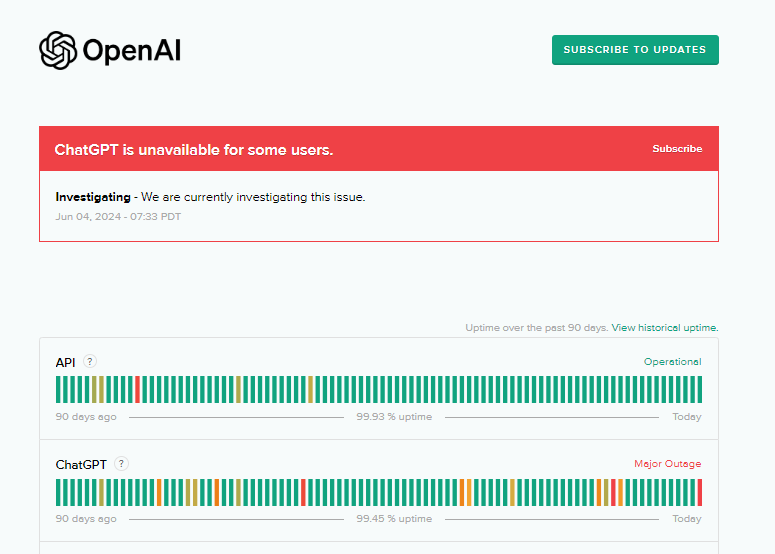The width and height of the screenshot is (775, 554).
Task: Open the View historical uptime link
Action: click(x=665, y=328)
